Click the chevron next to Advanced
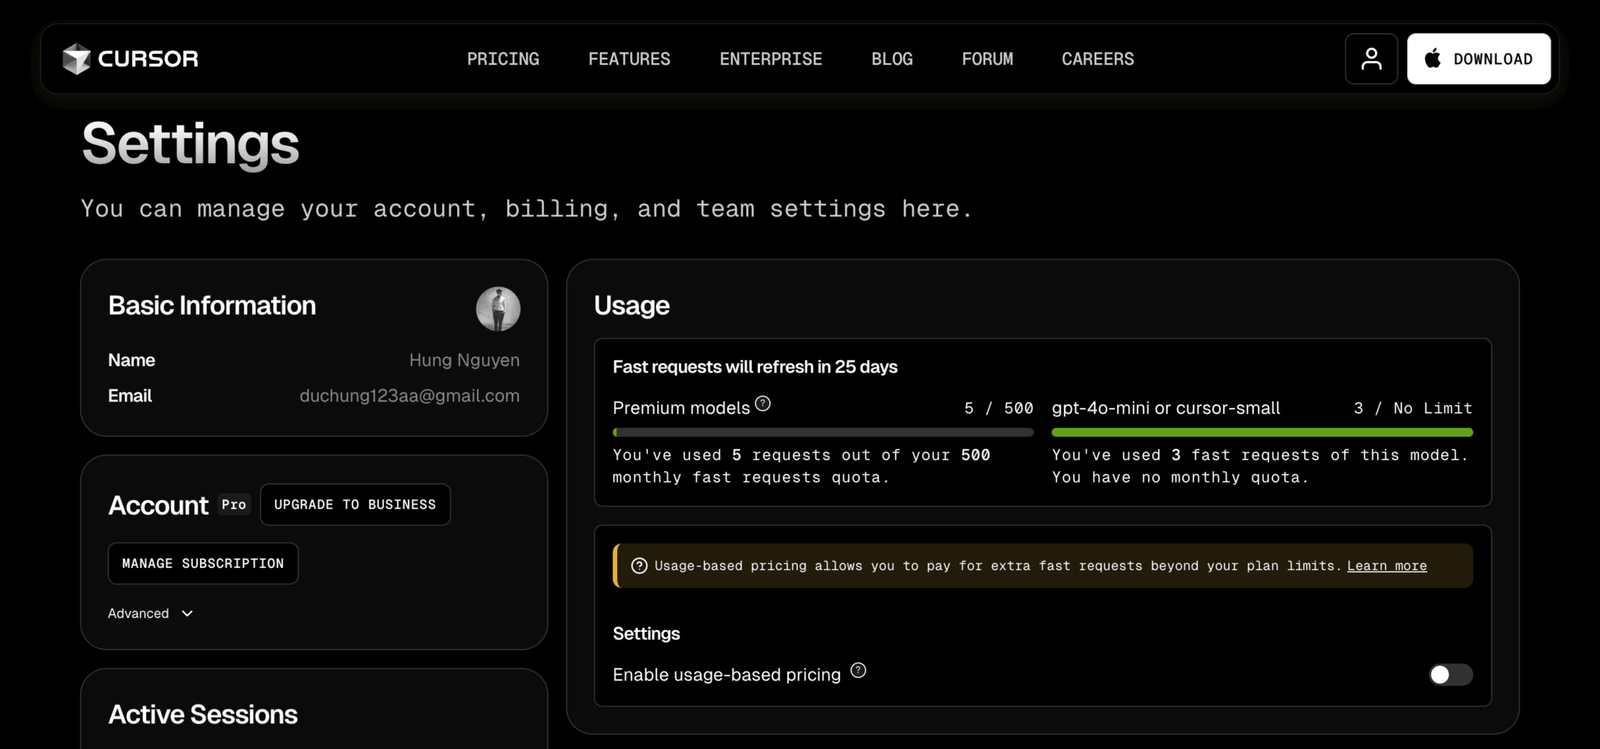The height and width of the screenshot is (749, 1600). [x=187, y=614]
